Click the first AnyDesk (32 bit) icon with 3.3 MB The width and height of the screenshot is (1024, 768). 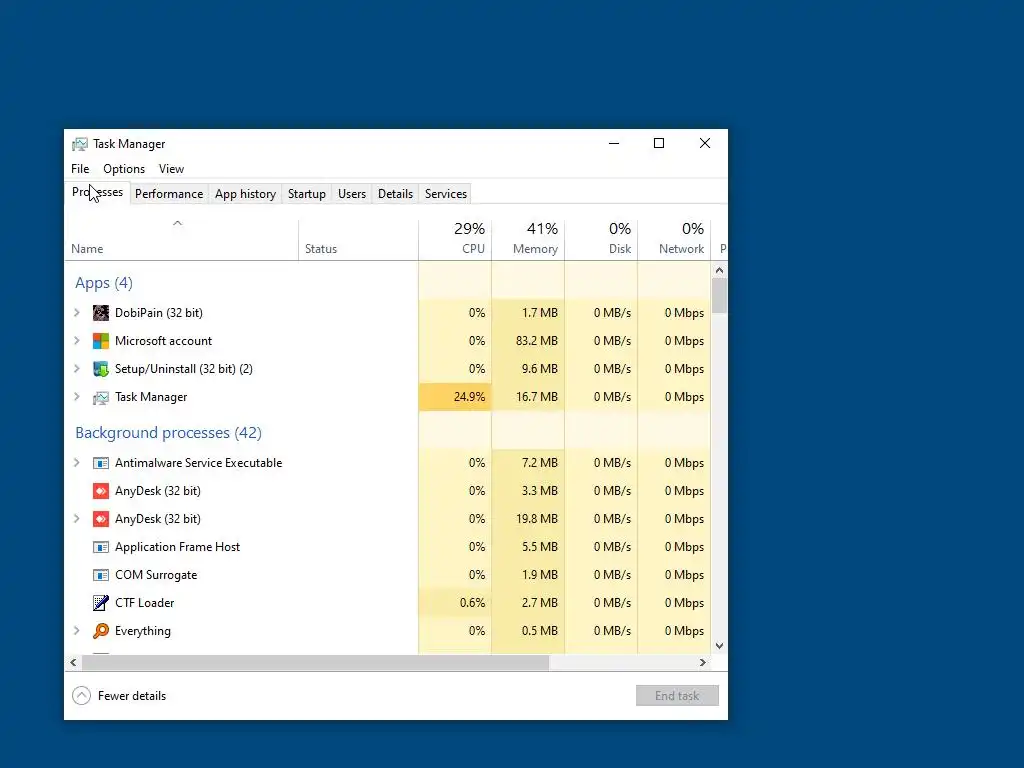pos(101,491)
